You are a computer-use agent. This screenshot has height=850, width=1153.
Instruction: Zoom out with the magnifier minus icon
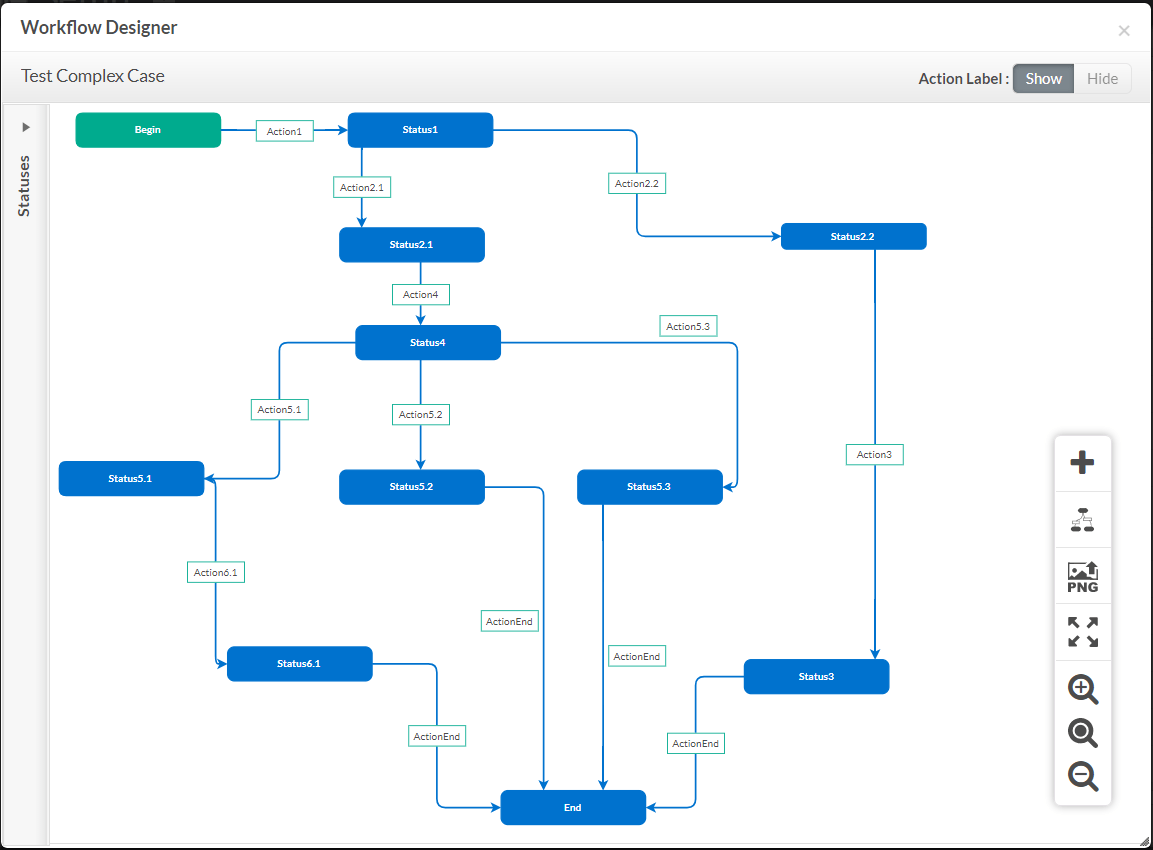click(1083, 776)
